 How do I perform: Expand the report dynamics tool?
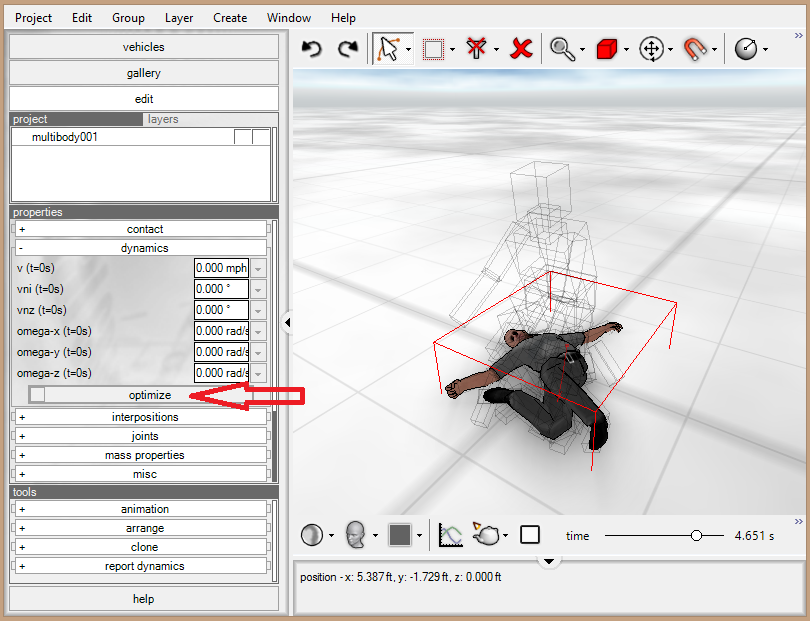pos(141,566)
